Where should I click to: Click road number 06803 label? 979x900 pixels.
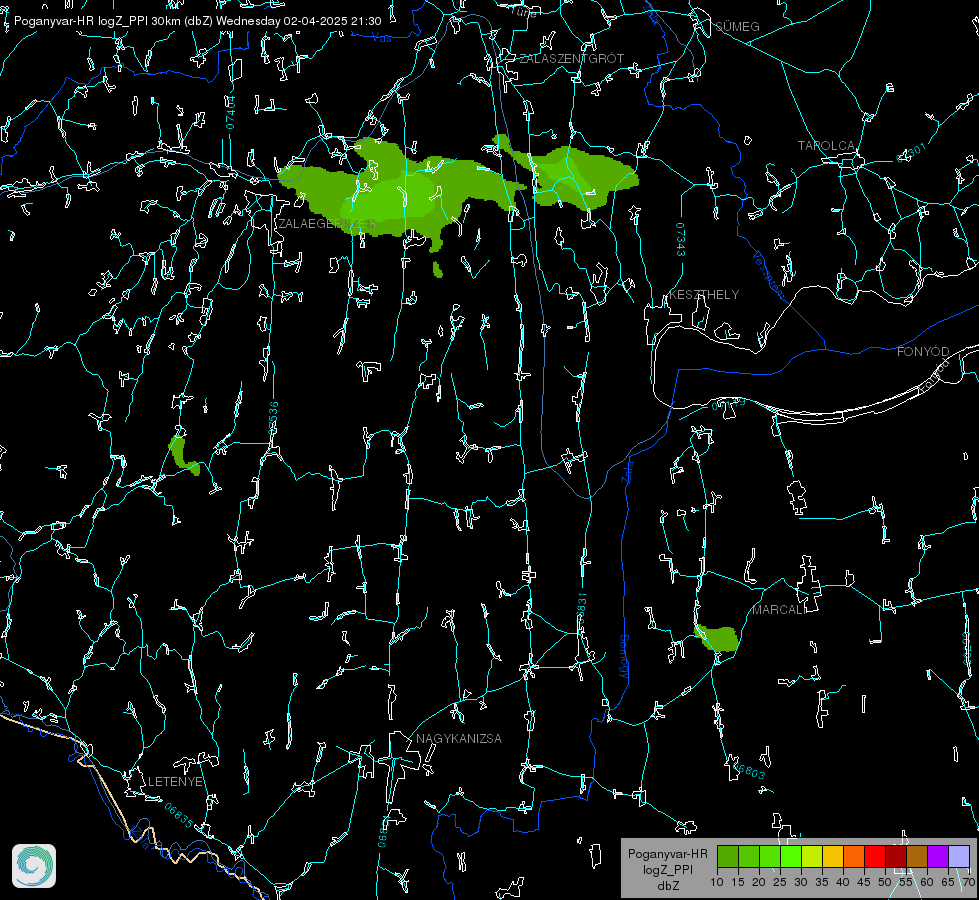748,769
